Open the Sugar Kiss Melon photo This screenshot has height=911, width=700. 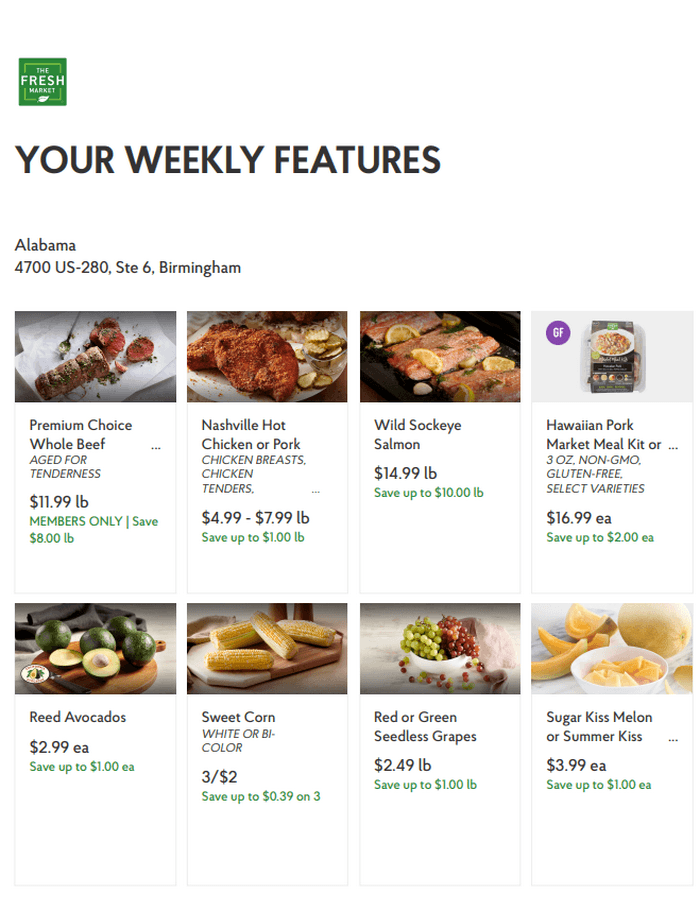pyautogui.click(x=611, y=648)
